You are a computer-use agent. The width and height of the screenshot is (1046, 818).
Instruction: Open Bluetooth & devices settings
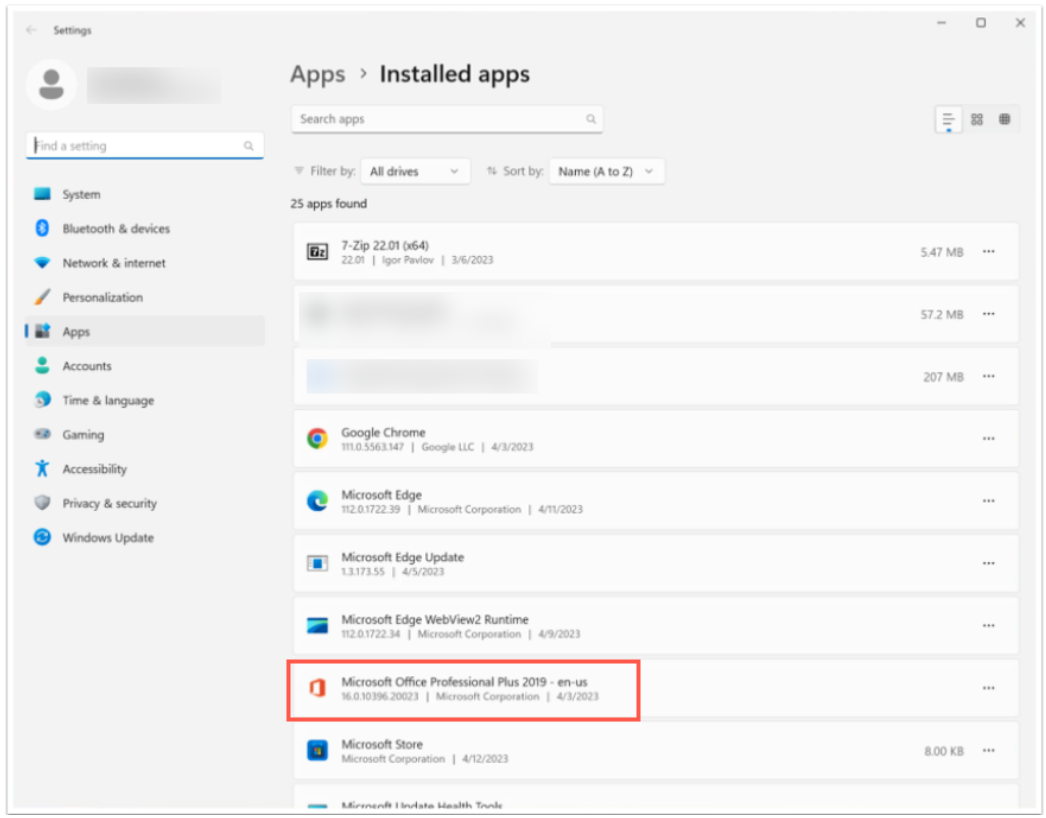(x=116, y=229)
